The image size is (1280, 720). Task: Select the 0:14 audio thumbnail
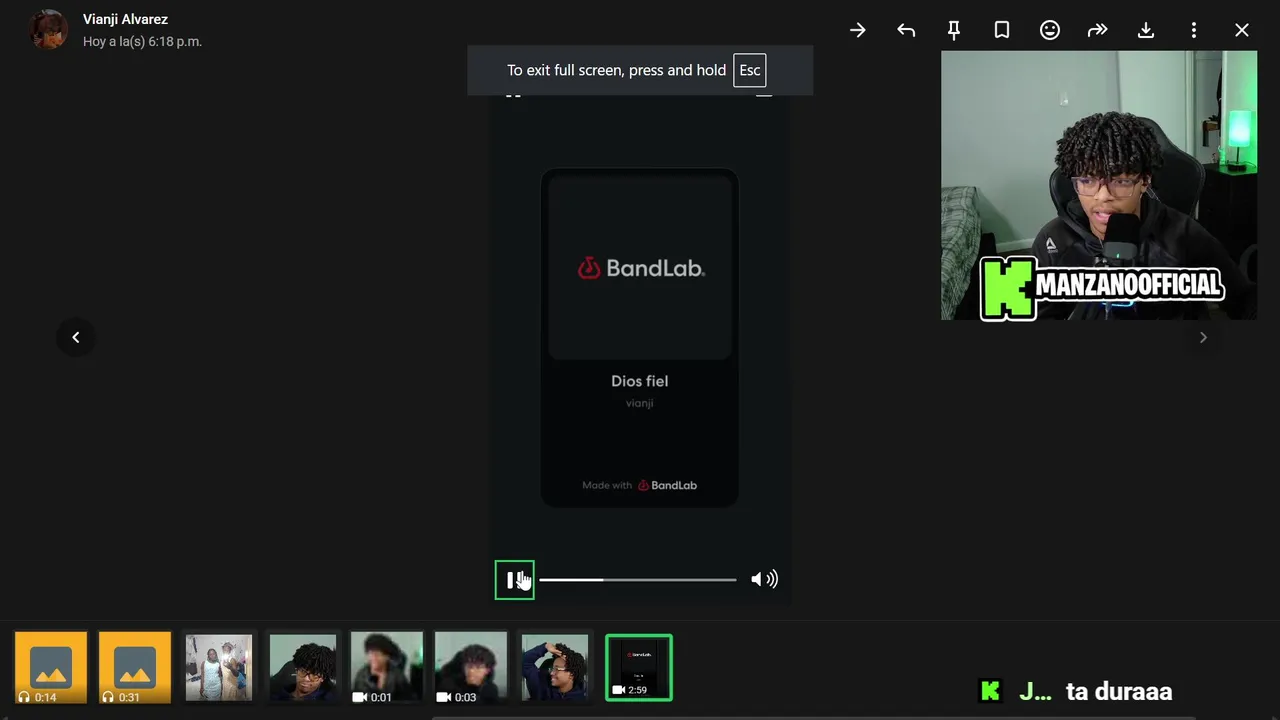pos(51,667)
